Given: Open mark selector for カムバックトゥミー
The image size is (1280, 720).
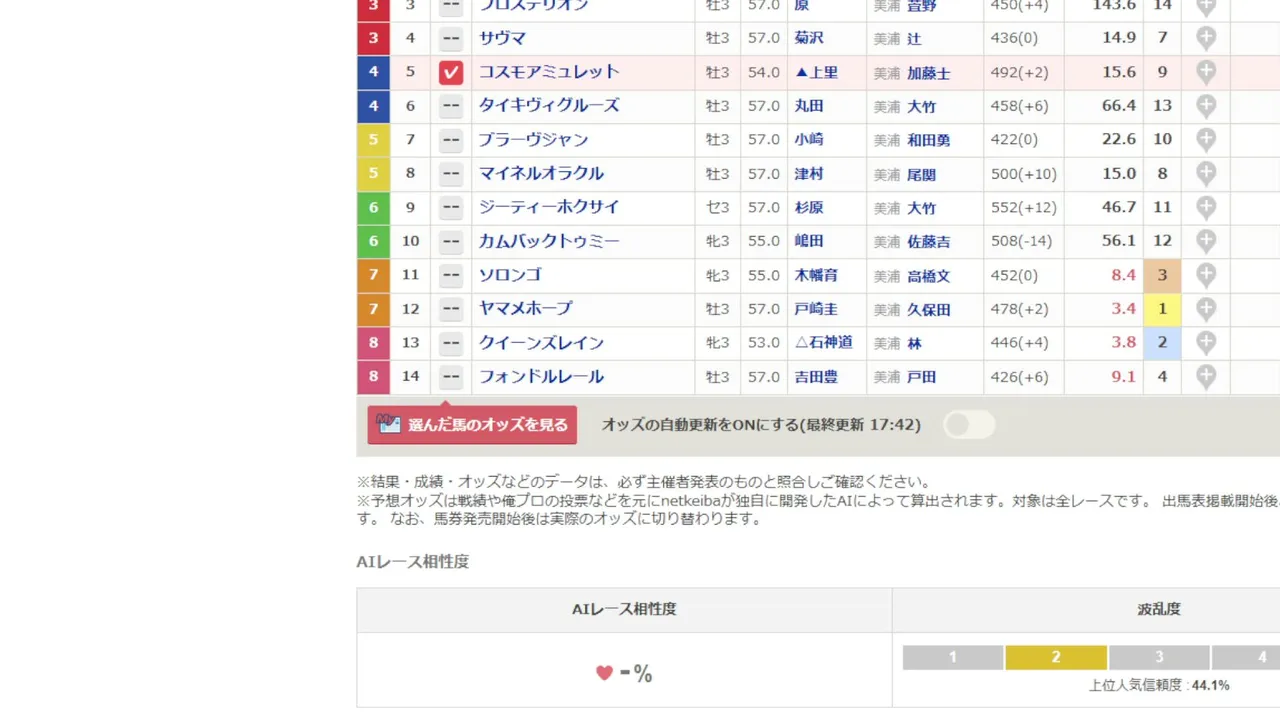Looking at the screenshot, I should coord(451,241).
